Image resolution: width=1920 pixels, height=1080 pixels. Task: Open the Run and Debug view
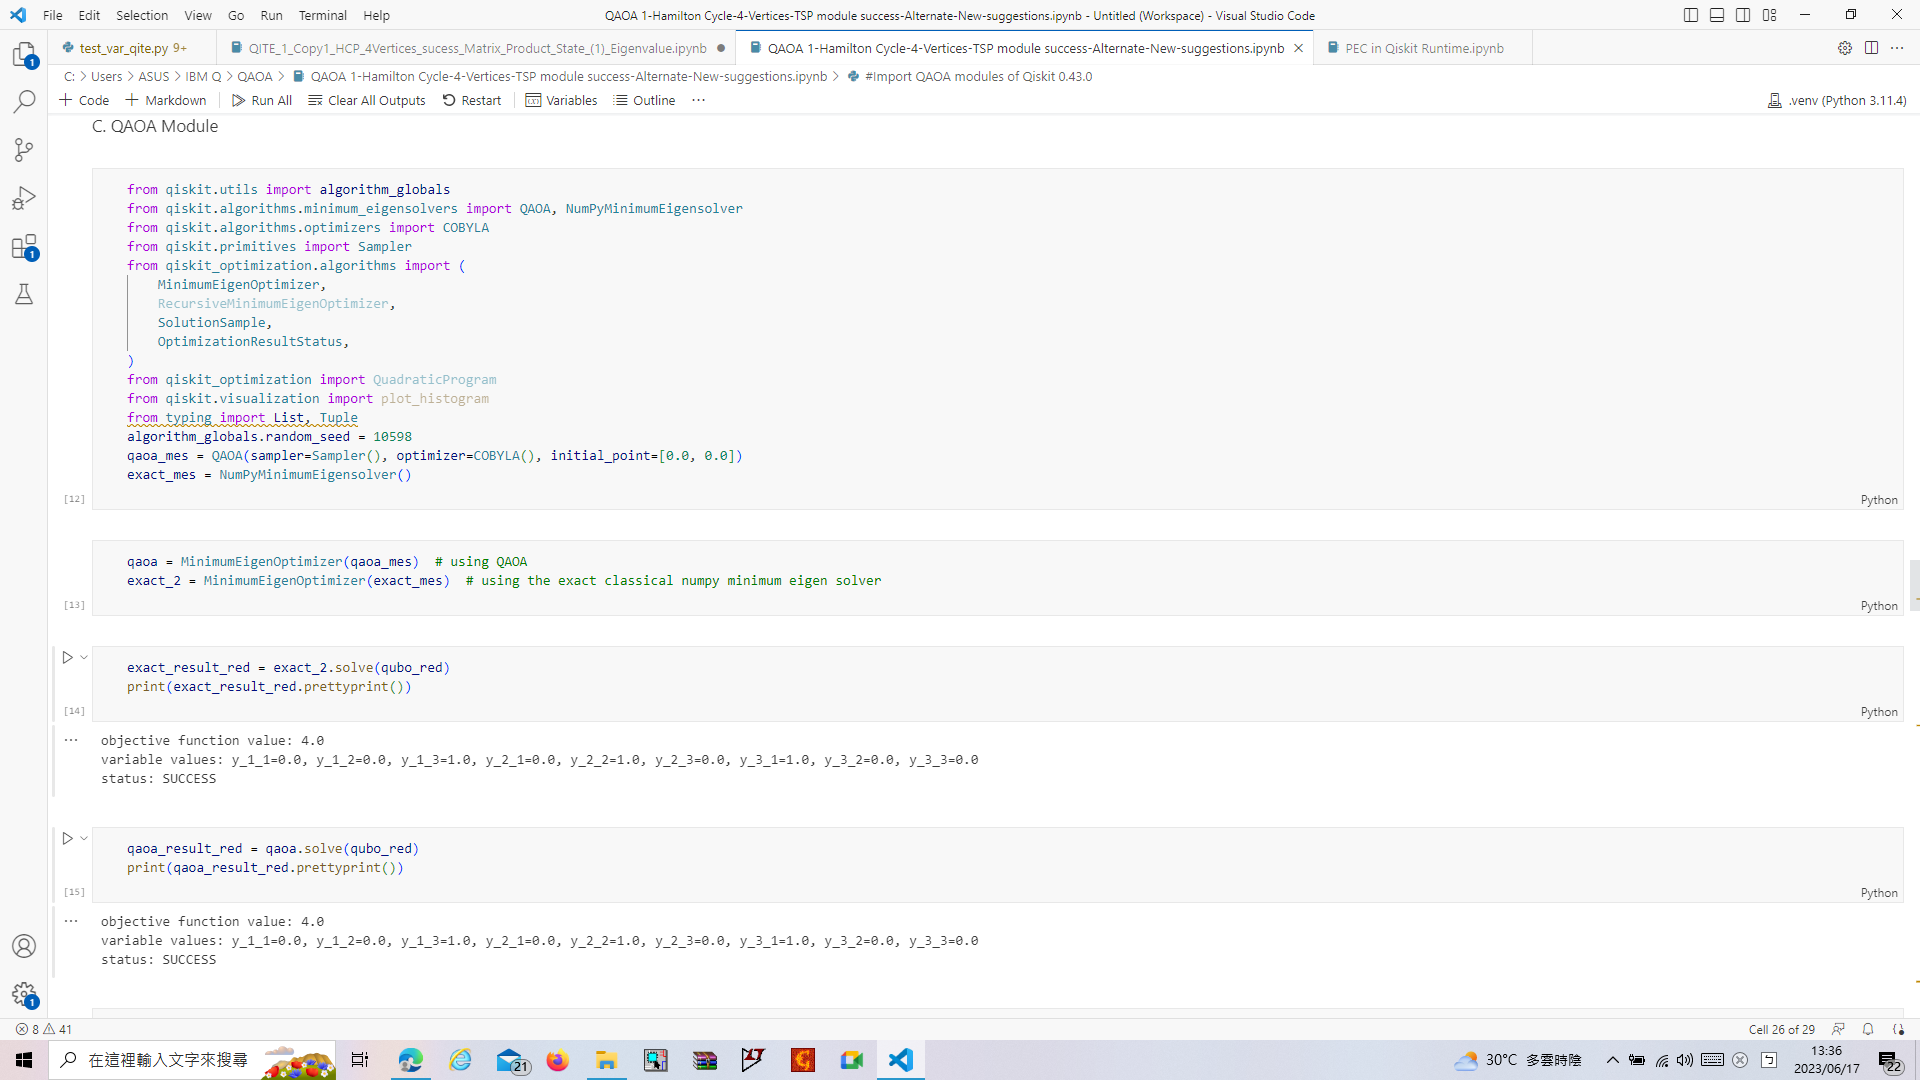click(x=24, y=197)
